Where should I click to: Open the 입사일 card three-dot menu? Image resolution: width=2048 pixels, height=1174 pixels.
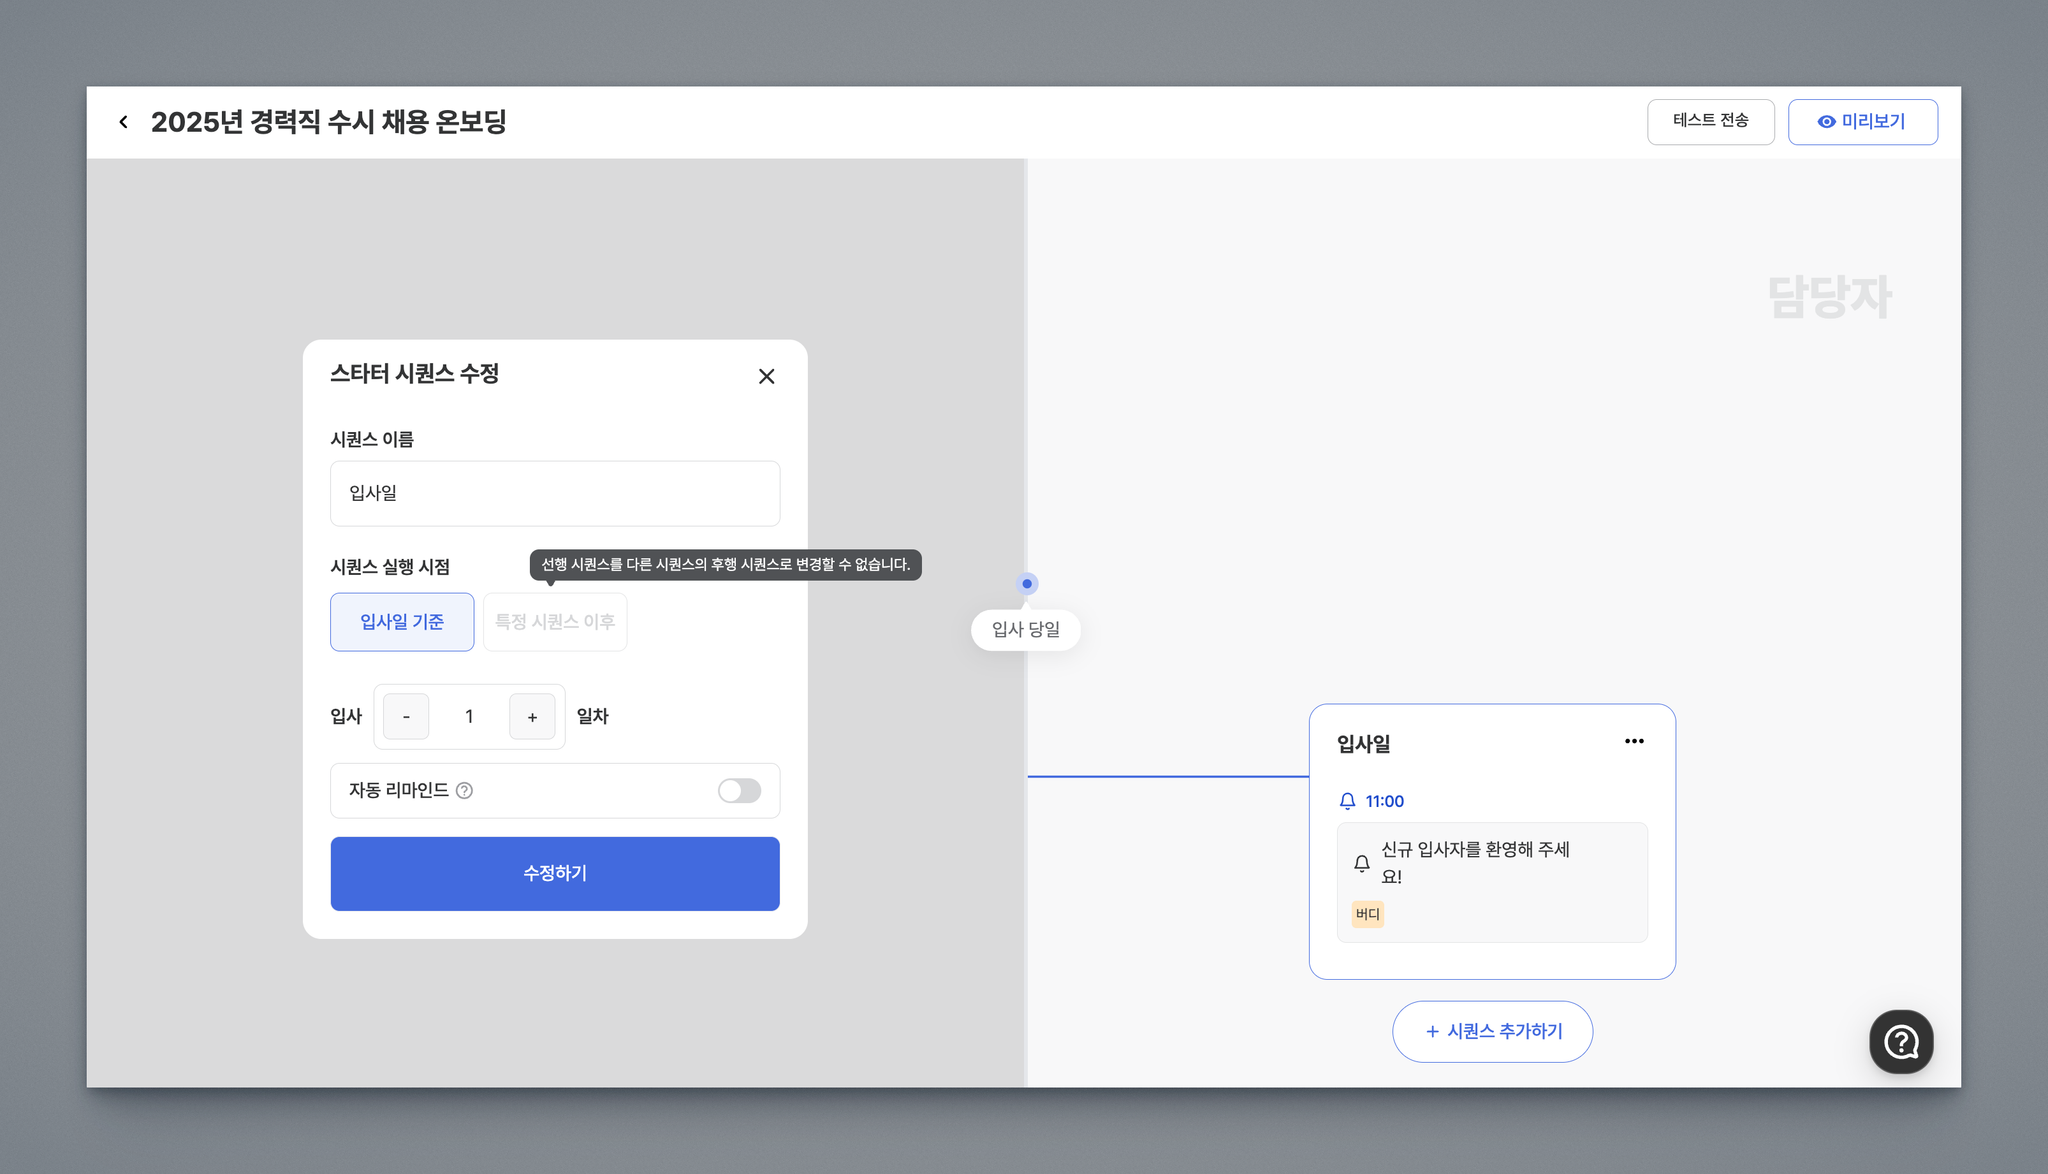coord(1634,741)
